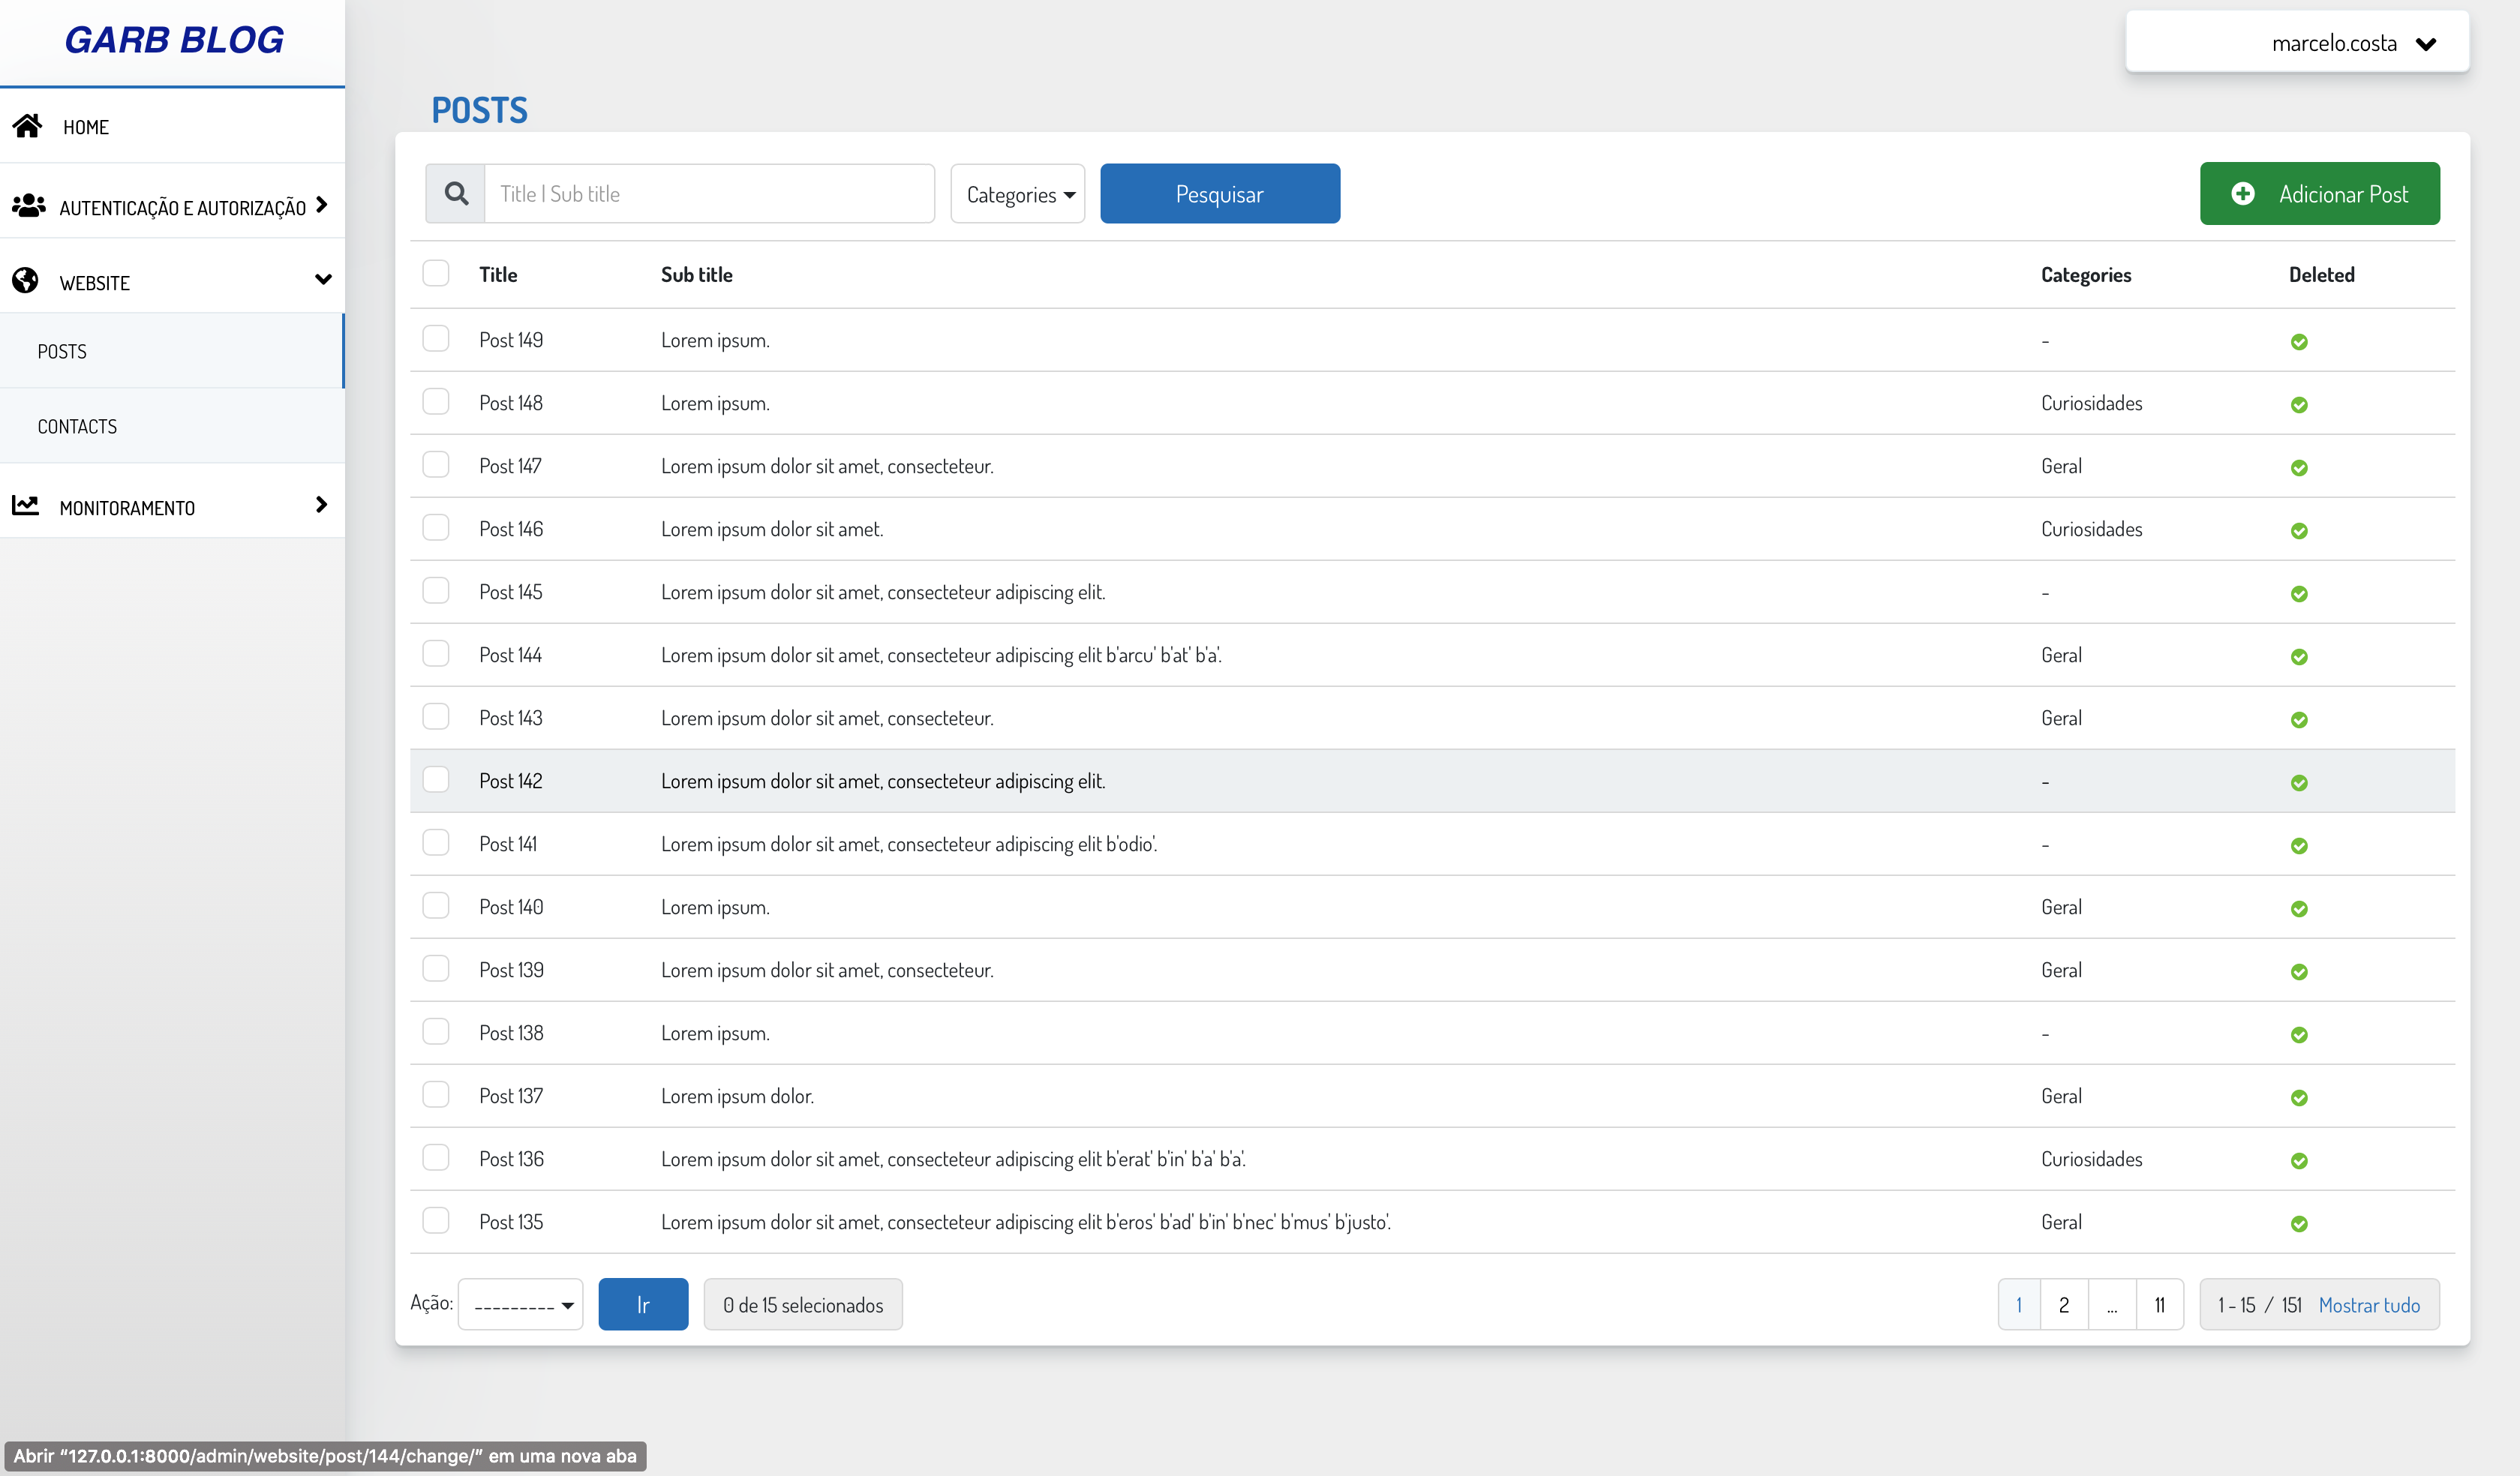The width and height of the screenshot is (2520, 1476).
Task: Click '0 de 15 selecionados' counter
Action: click(803, 1304)
